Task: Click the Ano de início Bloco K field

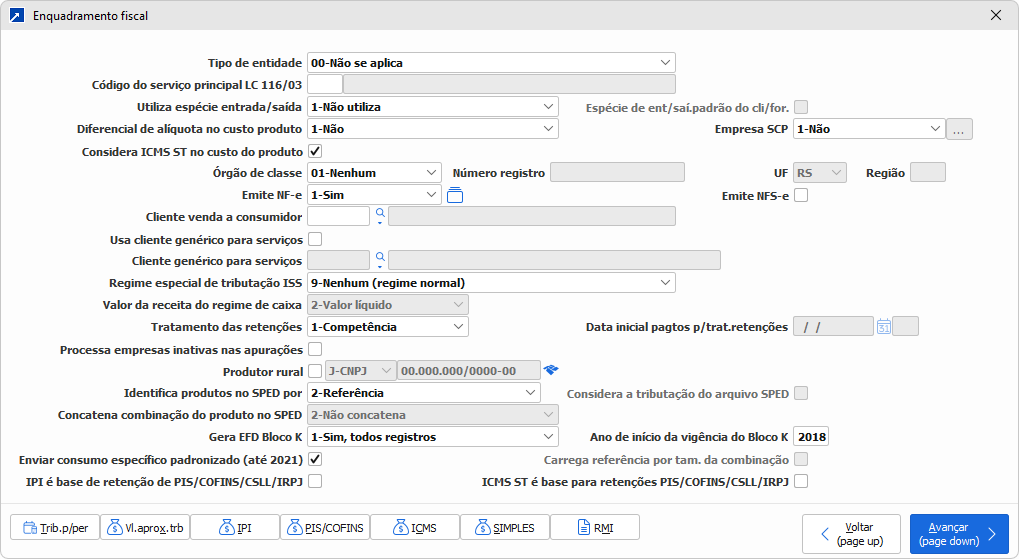Action: point(812,437)
